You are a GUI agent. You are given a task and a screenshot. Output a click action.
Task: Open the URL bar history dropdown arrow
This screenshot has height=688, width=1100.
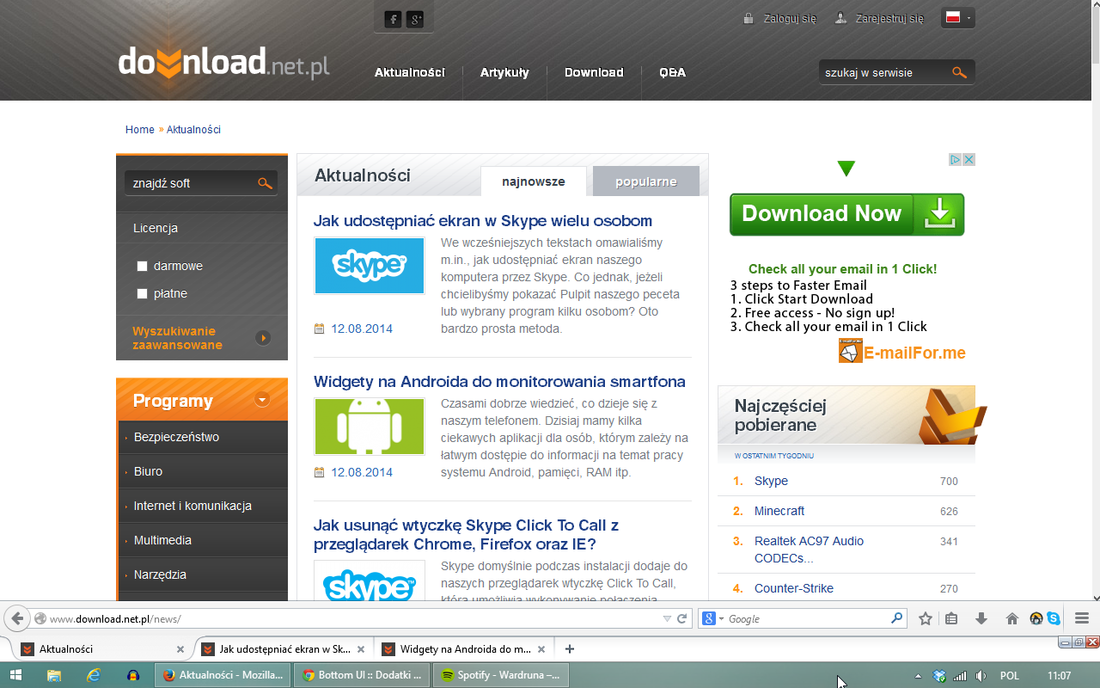pos(666,619)
